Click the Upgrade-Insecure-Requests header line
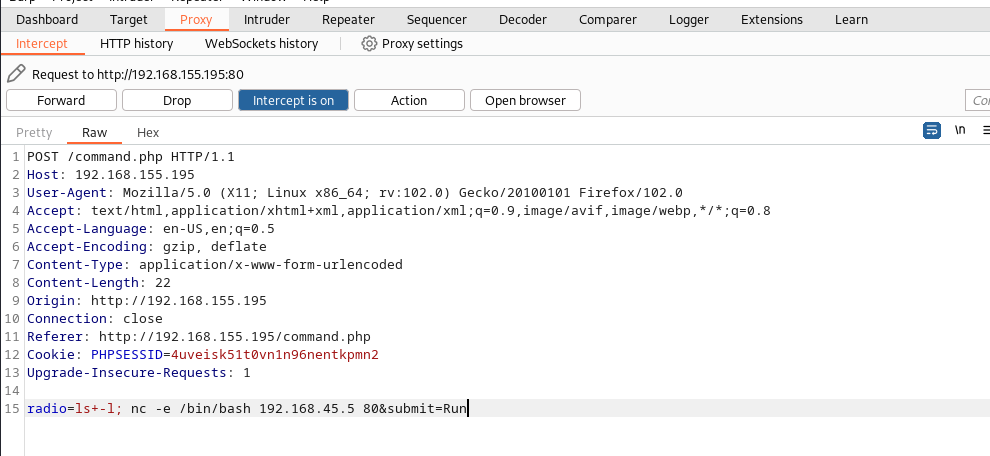This screenshot has height=456, width=990. tap(138, 373)
